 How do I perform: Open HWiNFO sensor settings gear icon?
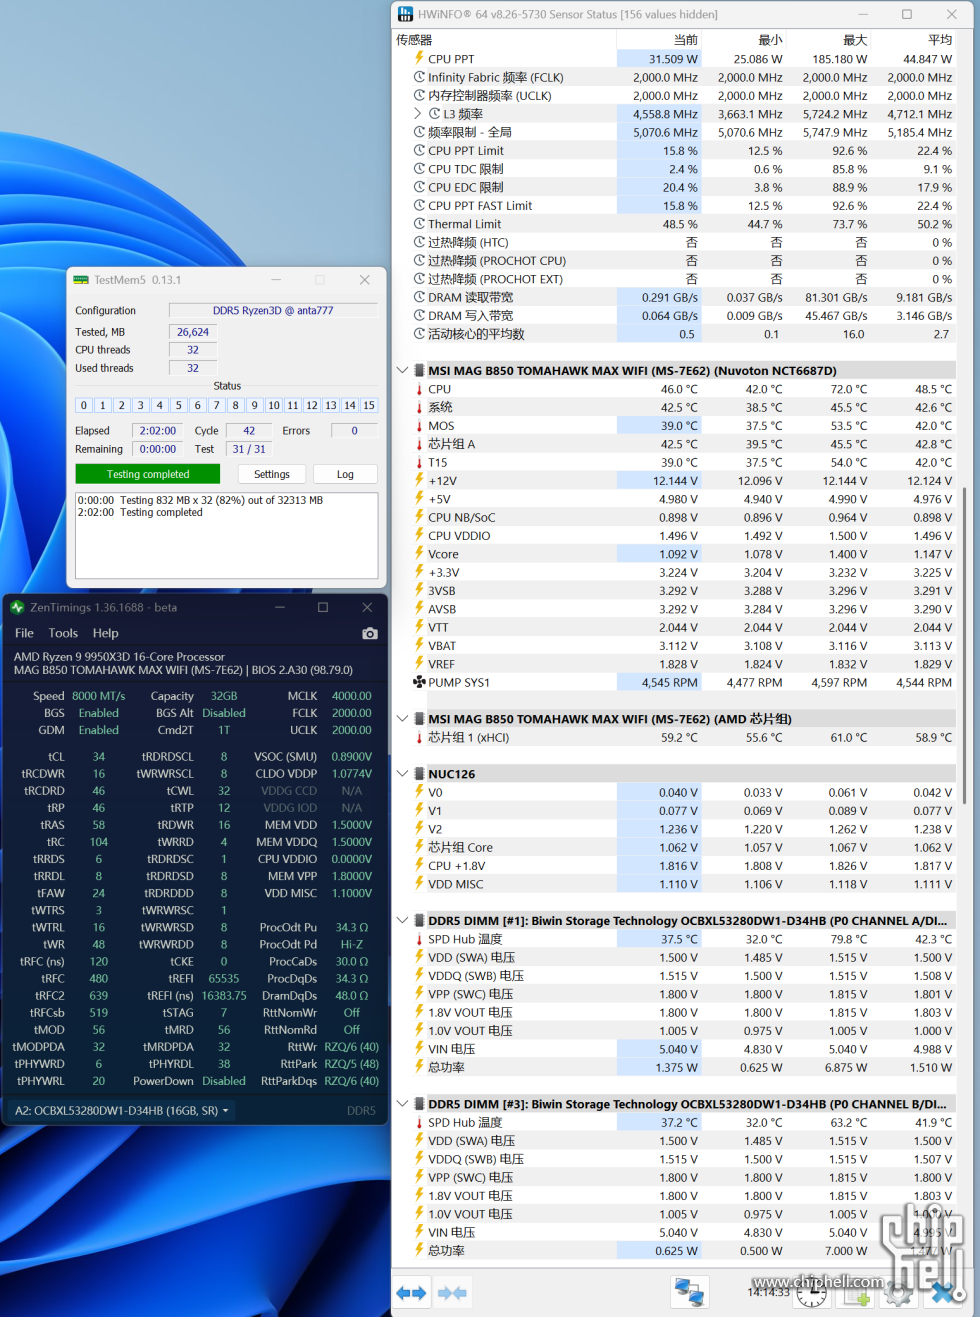899,1295
